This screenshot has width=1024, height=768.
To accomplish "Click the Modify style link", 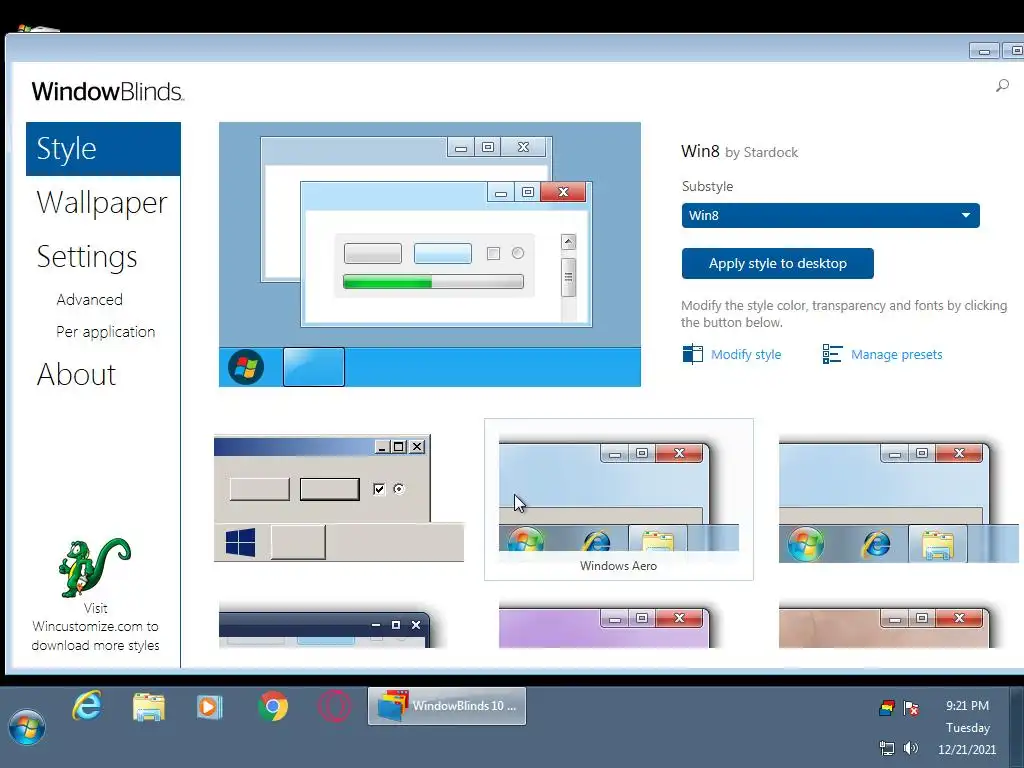I will (746, 355).
